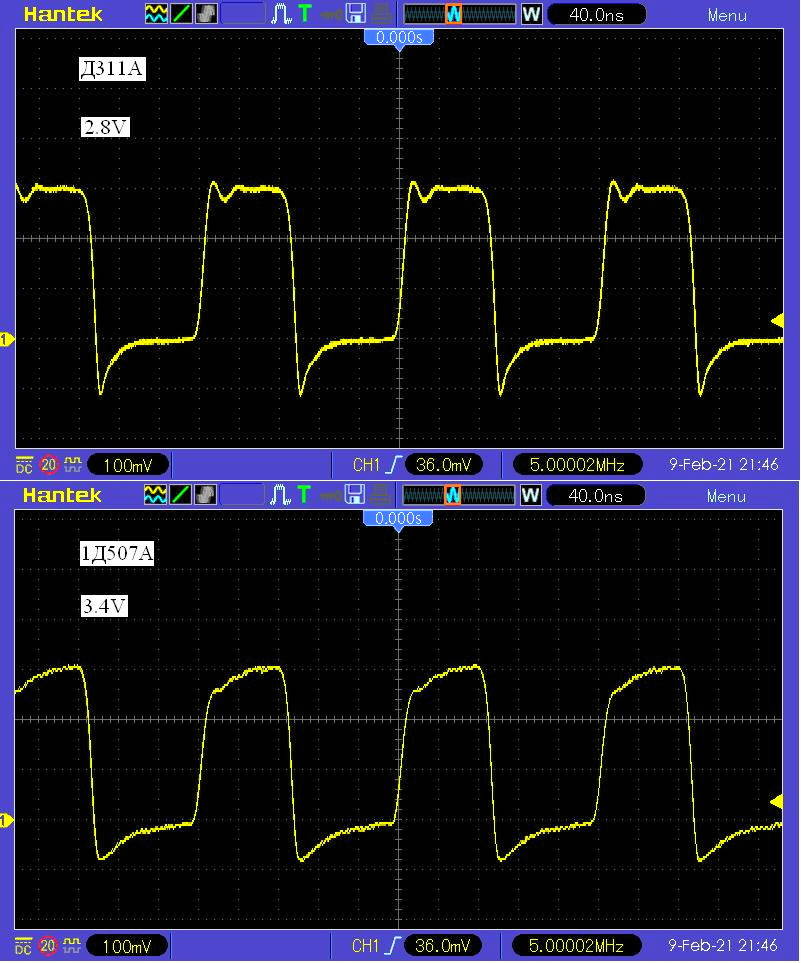
Task: Click the 9-Feb-21 21:46 timestamp in the Д311А capture
Action: click(x=724, y=465)
